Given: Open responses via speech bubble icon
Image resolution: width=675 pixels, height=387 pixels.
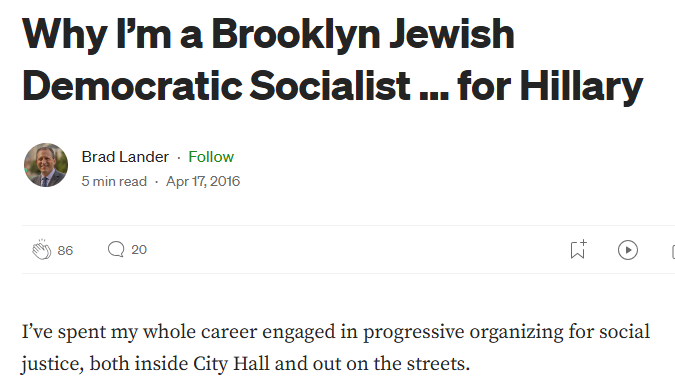Looking at the screenshot, I should [116, 249].
